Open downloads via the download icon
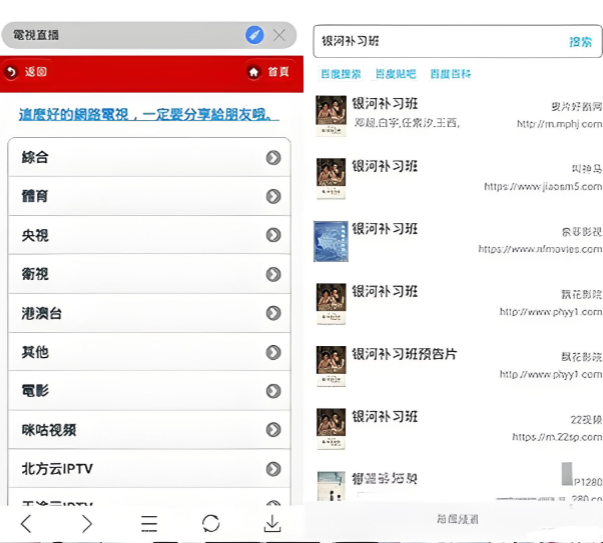 (x=272, y=524)
